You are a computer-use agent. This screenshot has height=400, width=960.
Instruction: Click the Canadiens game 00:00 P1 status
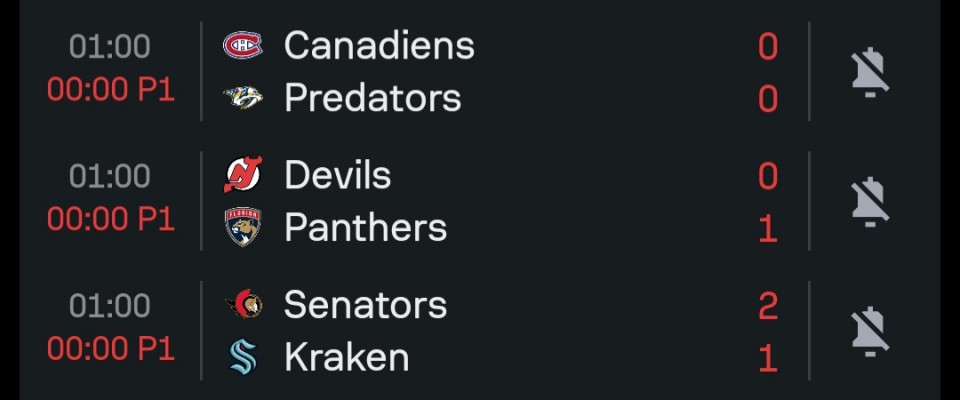click(110, 91)
